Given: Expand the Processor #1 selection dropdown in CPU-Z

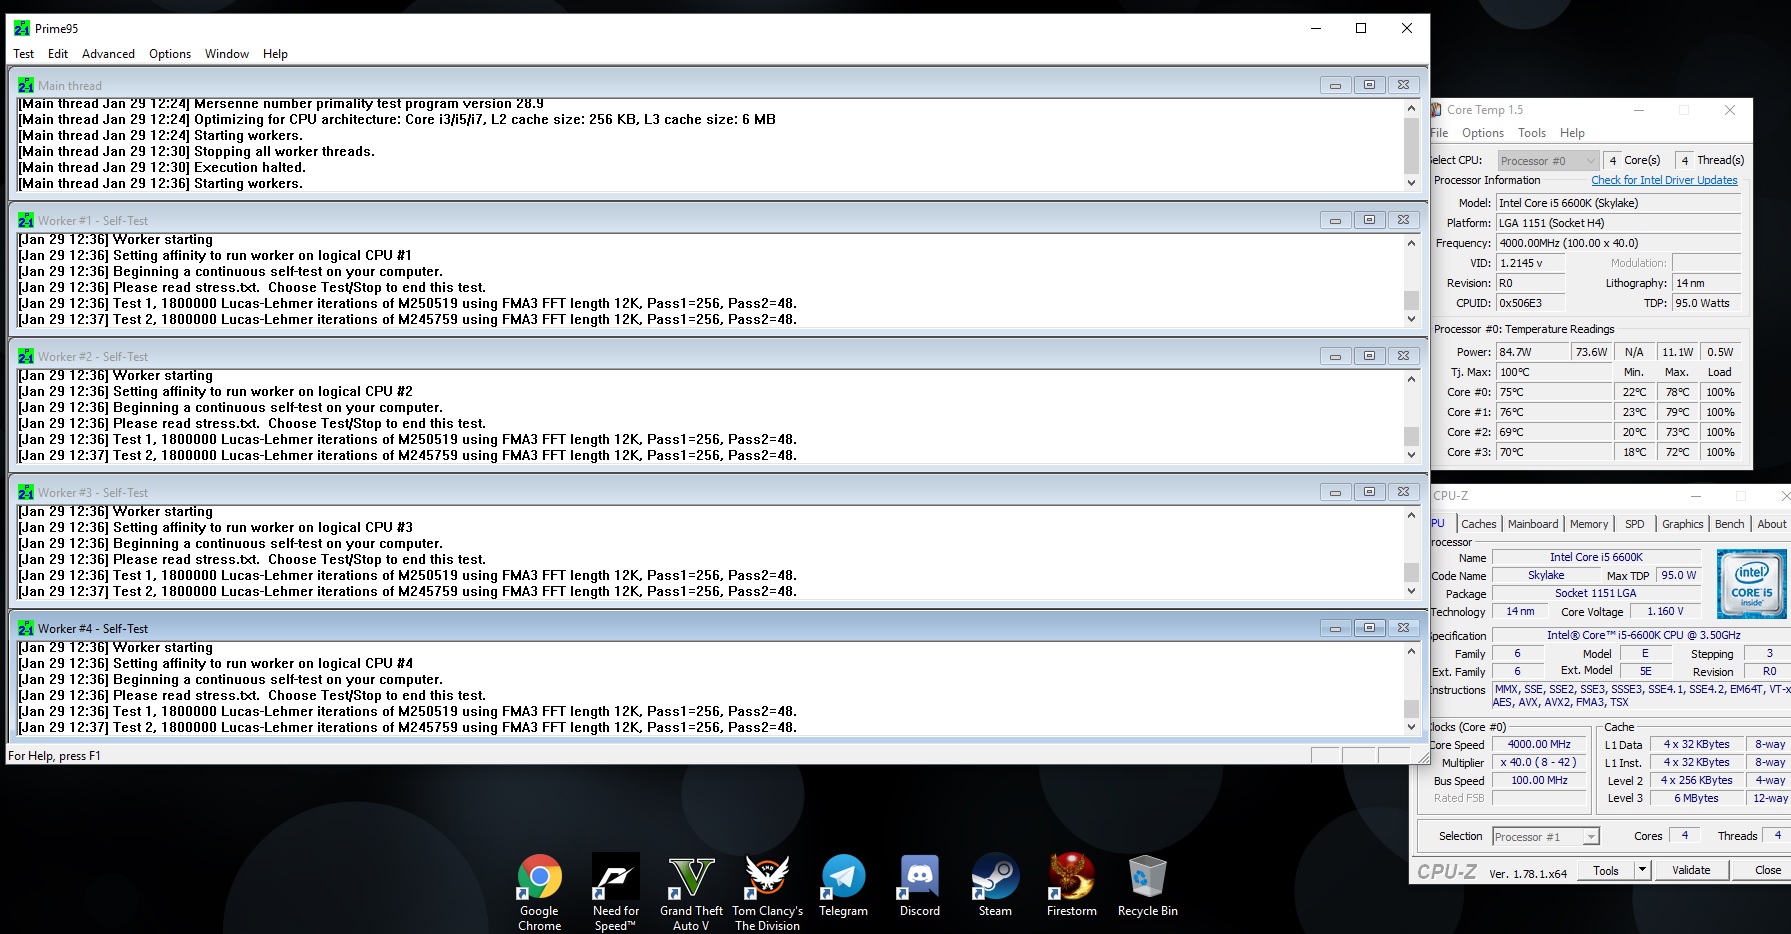Looking at the screenshot, I should coord(1546,837).
